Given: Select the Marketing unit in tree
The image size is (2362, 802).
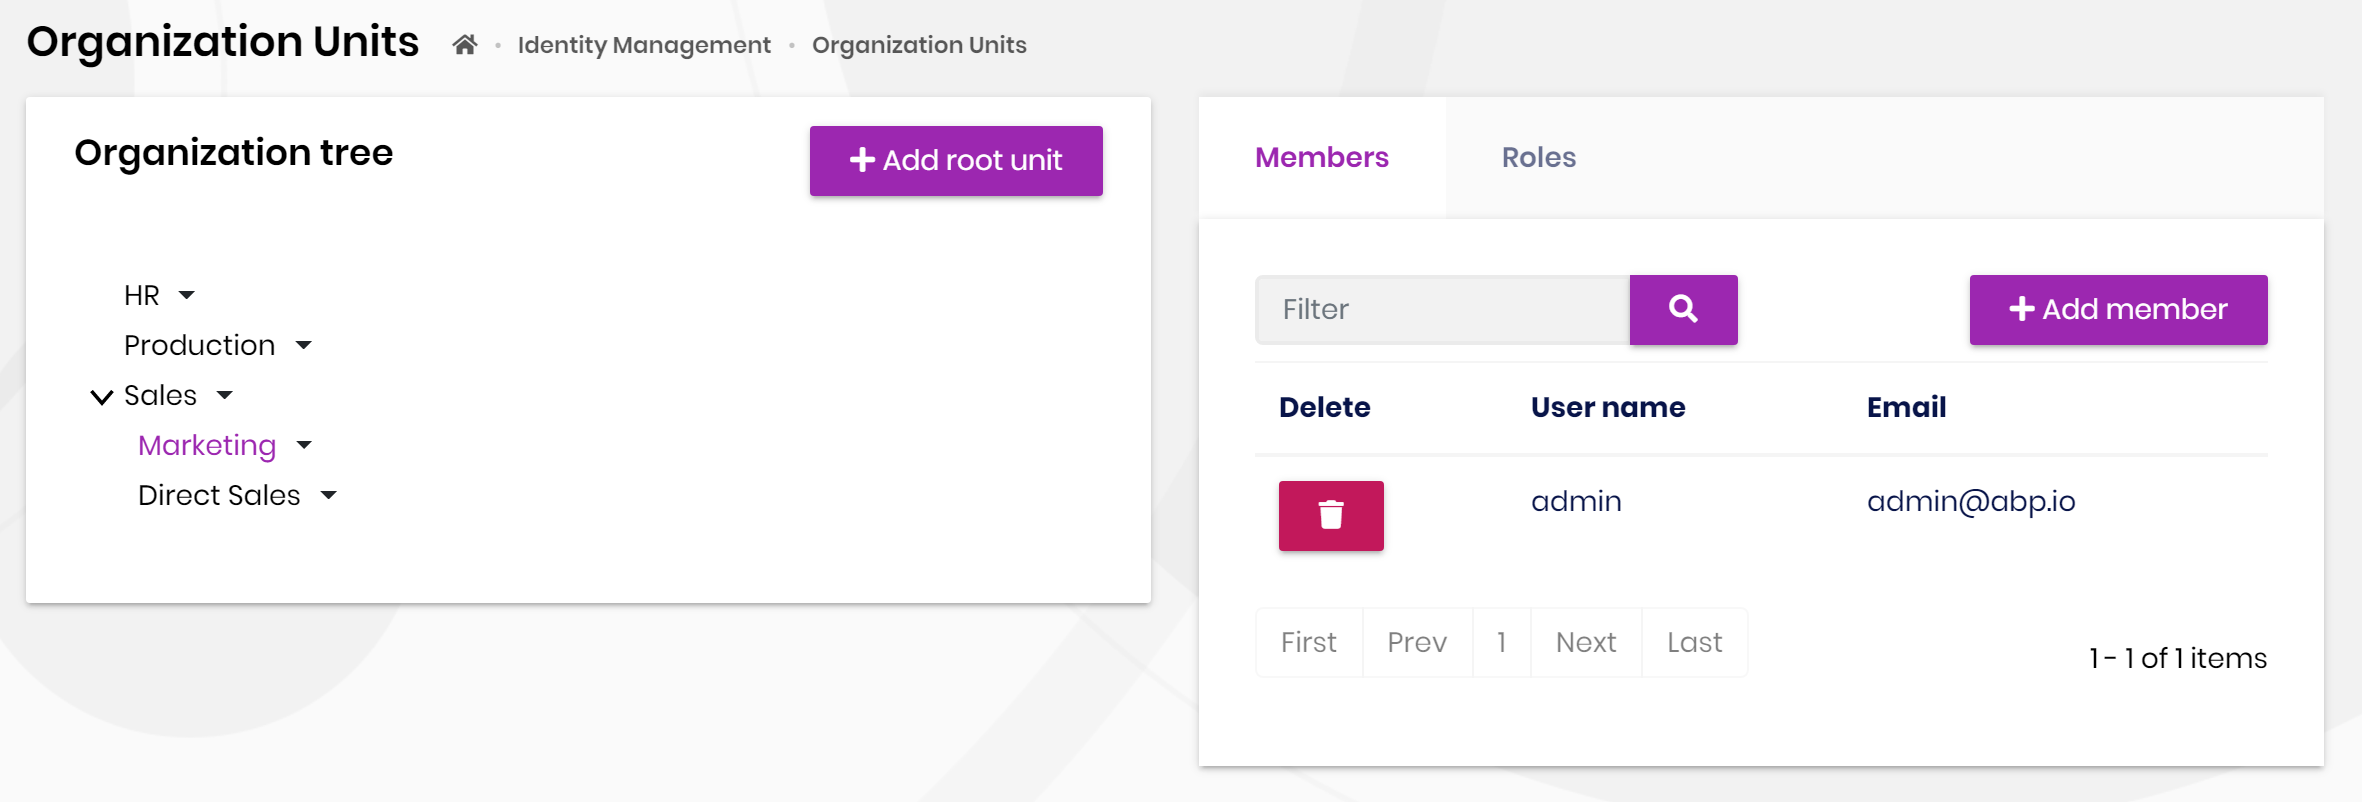Looking at the screenshot, I should click(207, 446).
